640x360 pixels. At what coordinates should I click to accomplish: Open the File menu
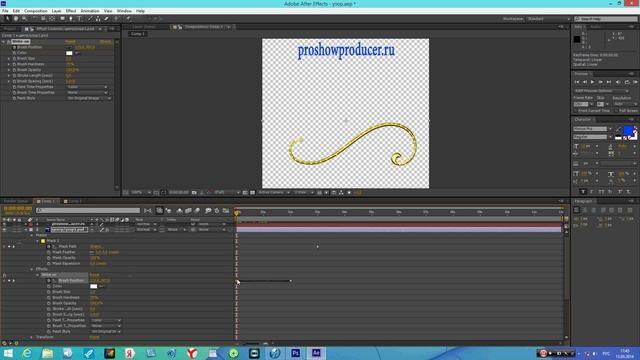[x=5, y=11]
